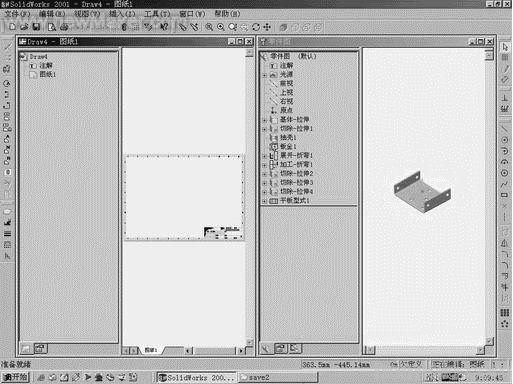The image size is (513, 384).
Task: Select the Rotate View icon
Action: click(x=256, y=27)
